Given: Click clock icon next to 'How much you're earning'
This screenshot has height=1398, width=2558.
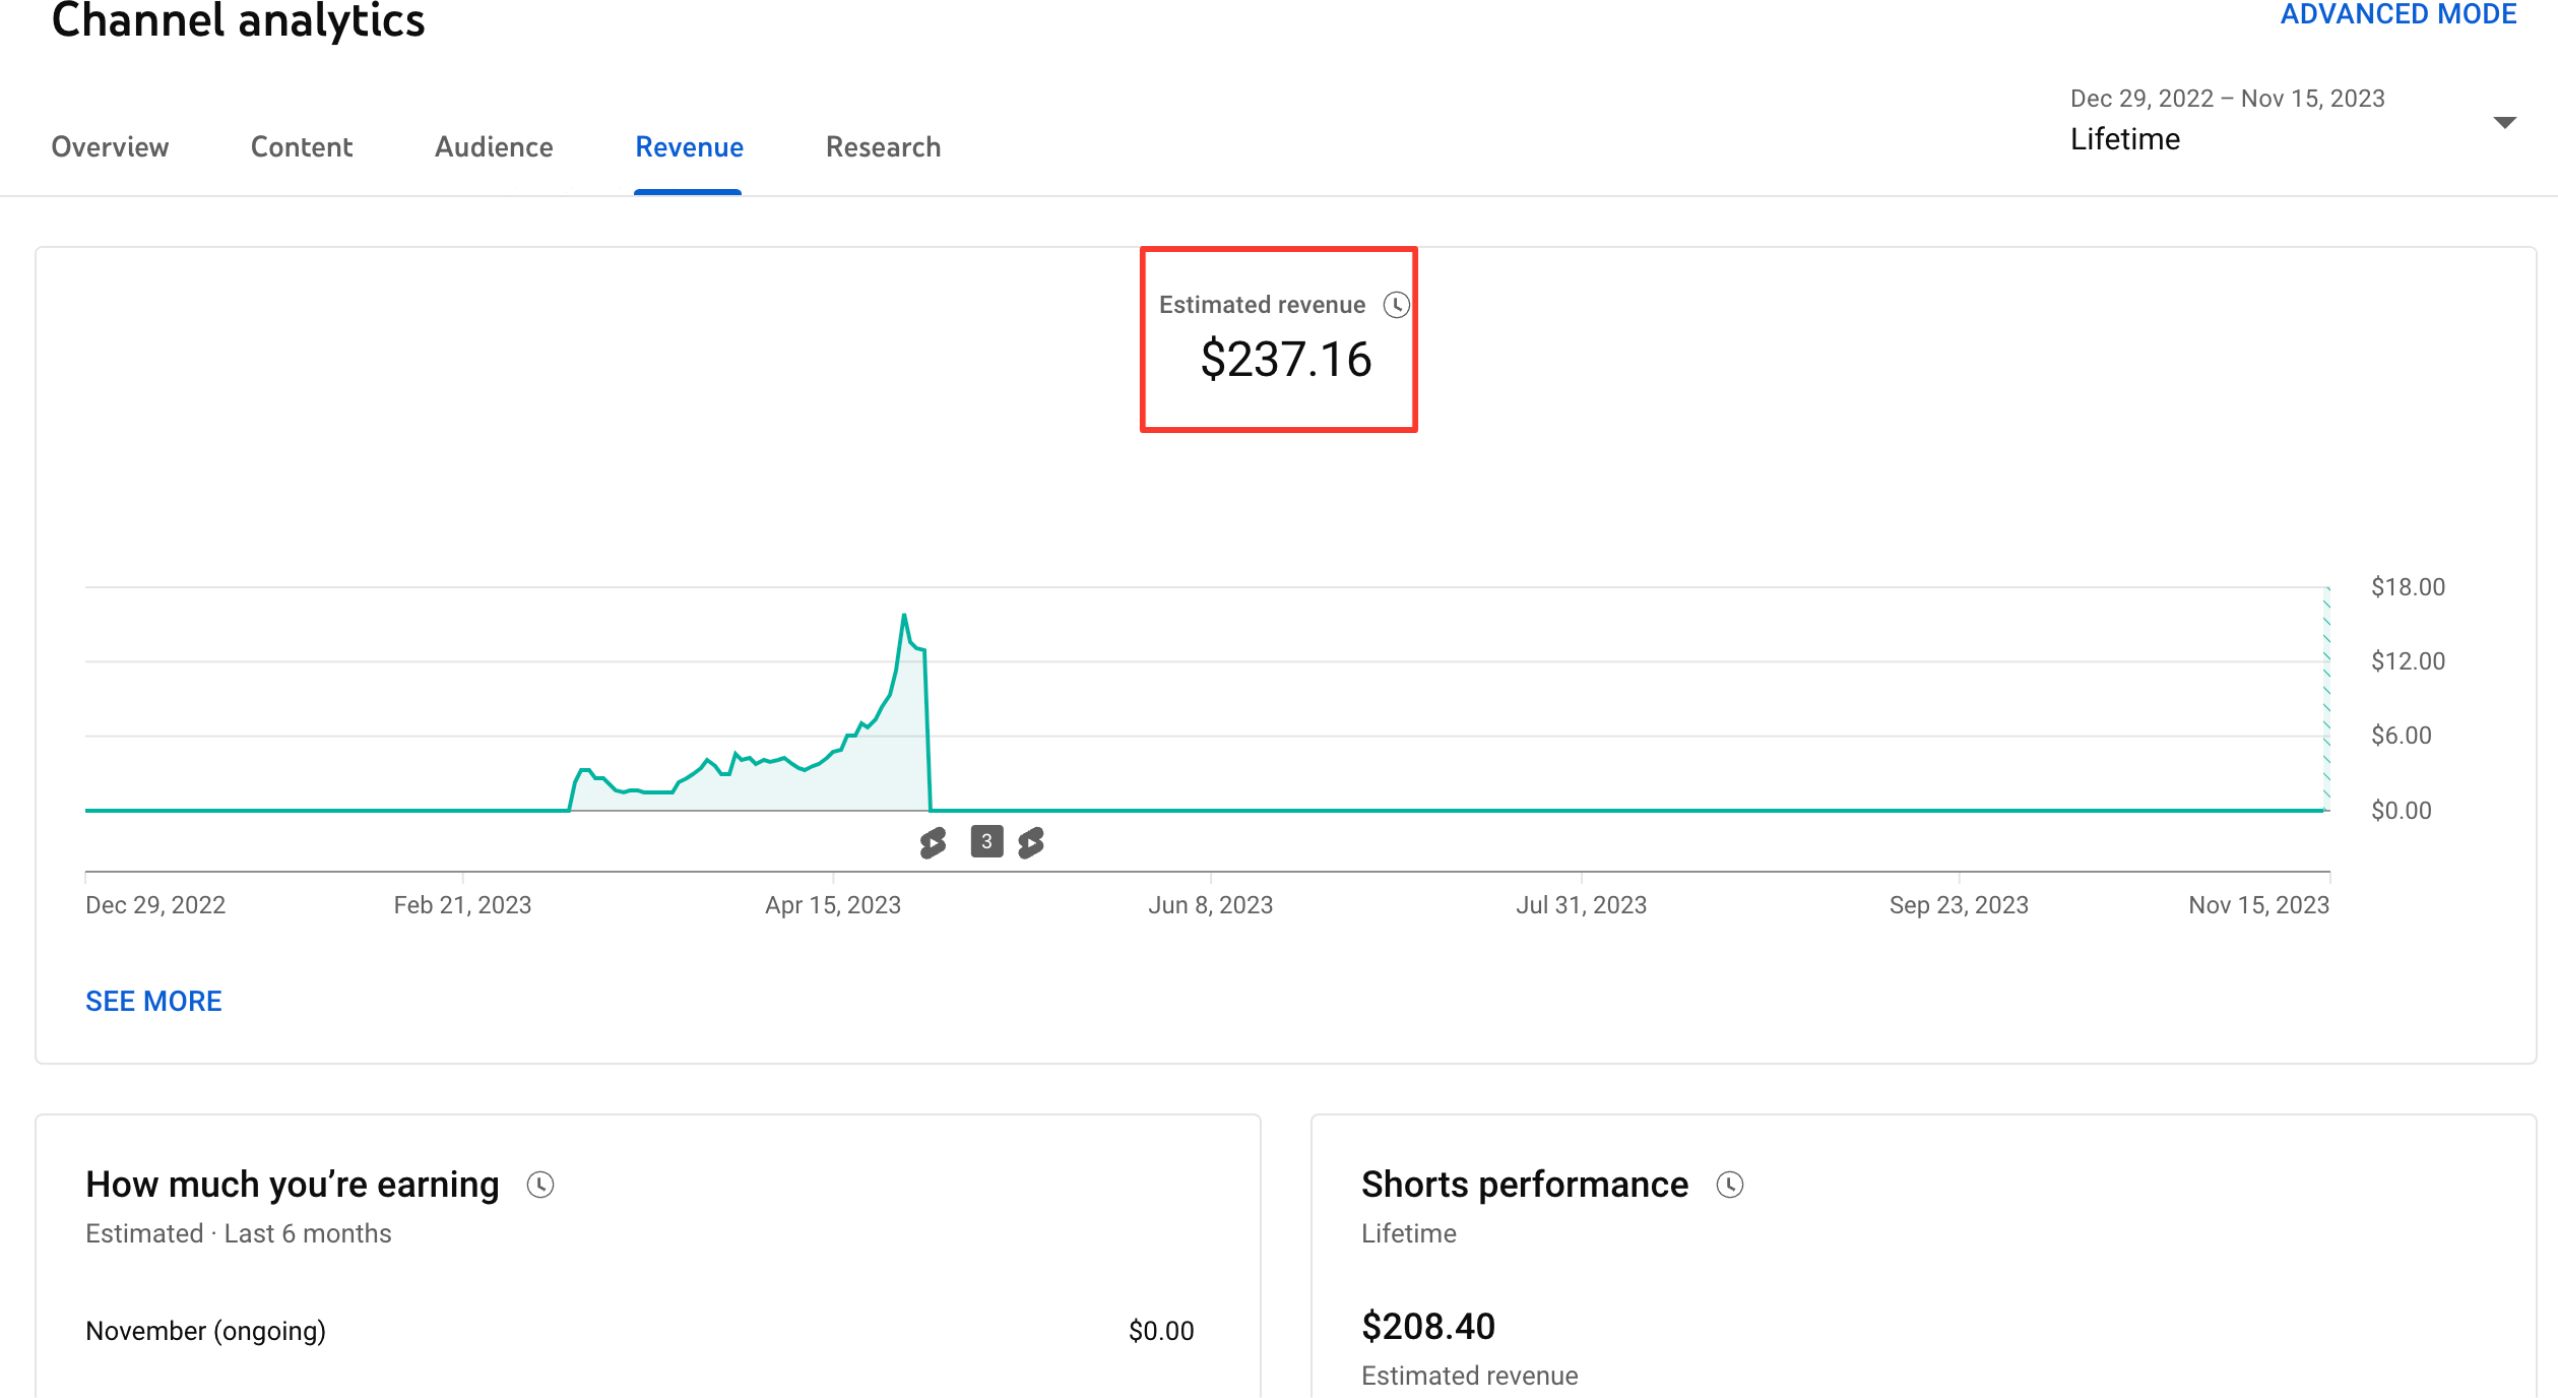Looking at the screenshot, I should pyautogui.click(x=540, y=1185).
